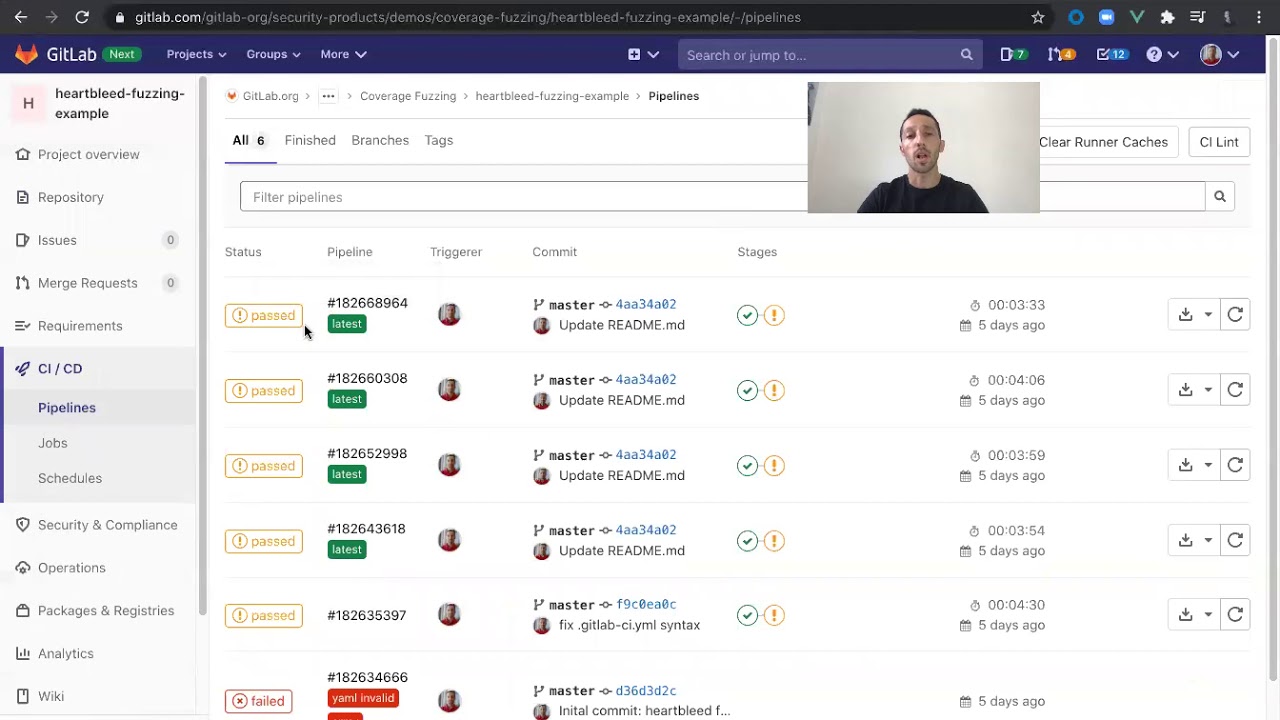The height and width of the screenshot is (720, 1280).
Task: Open Project overview in the sidebar
Action: [88, 154]
